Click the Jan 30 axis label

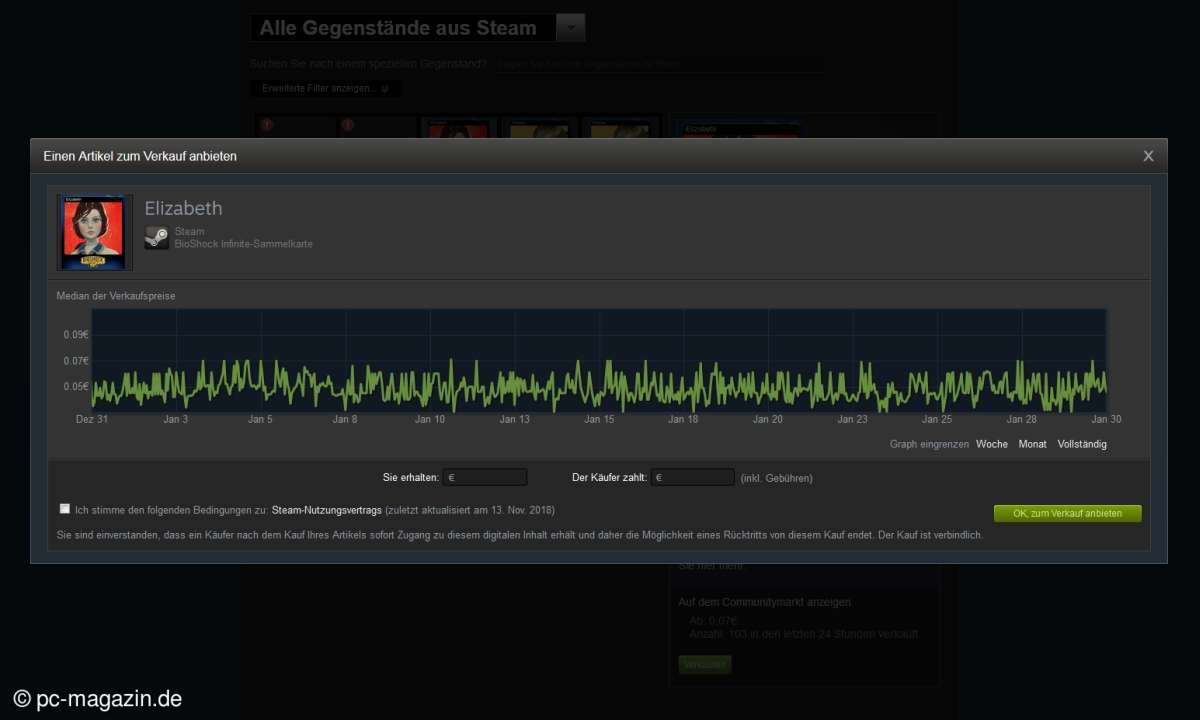[1106, 419]
